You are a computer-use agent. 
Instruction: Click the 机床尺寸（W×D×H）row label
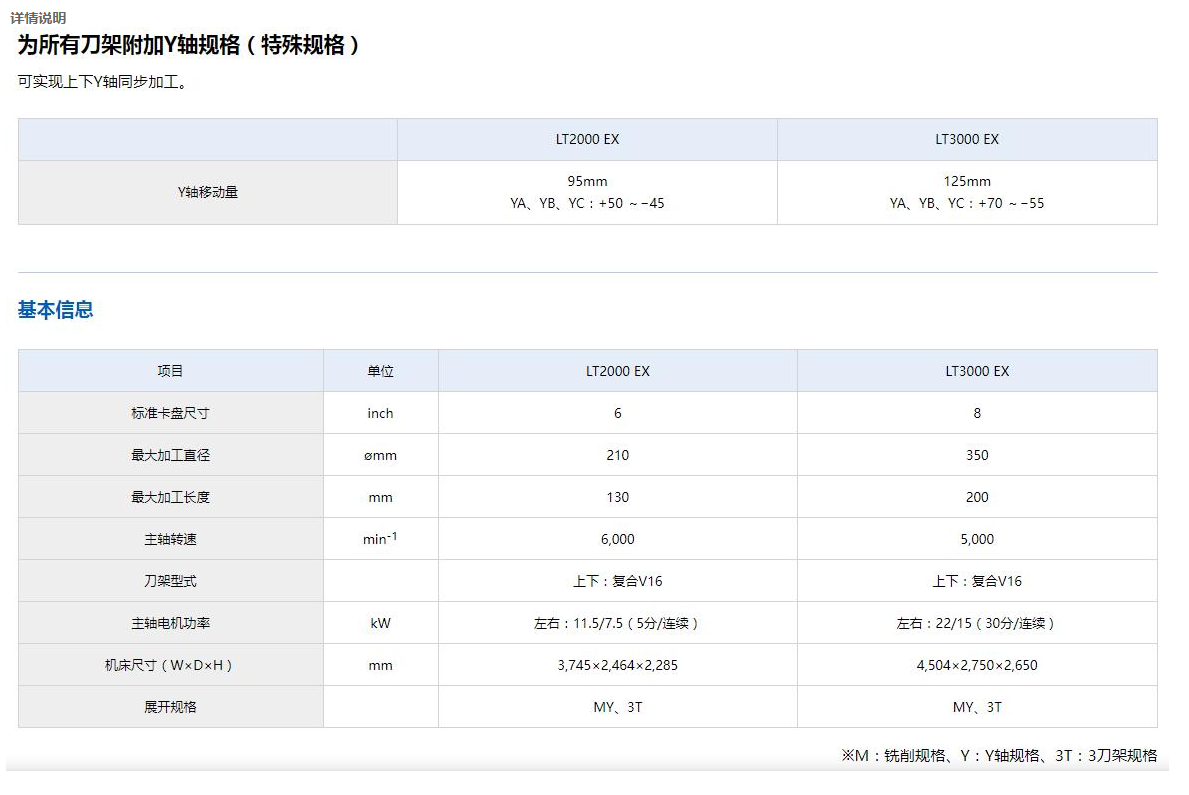pyautogui.click(x=170, y=665)
